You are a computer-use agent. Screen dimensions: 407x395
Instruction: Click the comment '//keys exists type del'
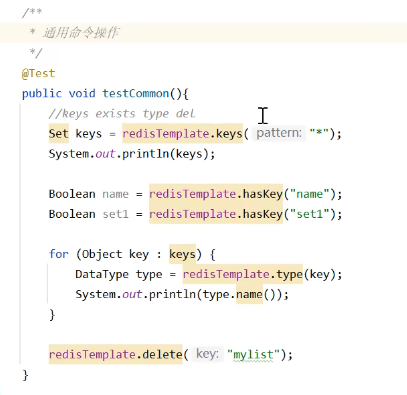click(122, 114)
